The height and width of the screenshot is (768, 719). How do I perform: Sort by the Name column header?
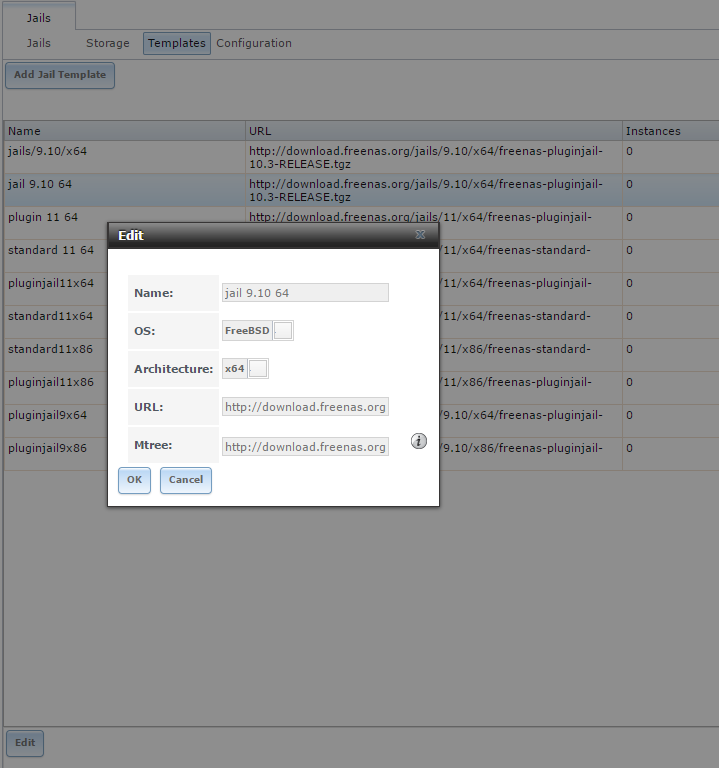124,131
